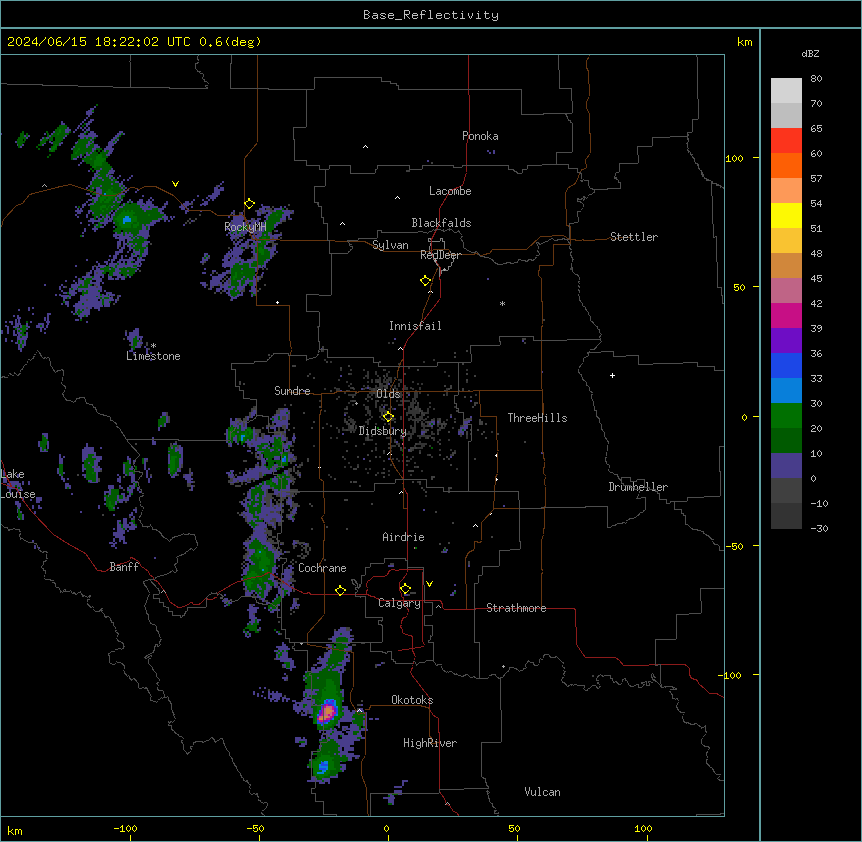This screenshot has width=862, height=842.
Task: Click the Didsbury town label
Action: 382,431
